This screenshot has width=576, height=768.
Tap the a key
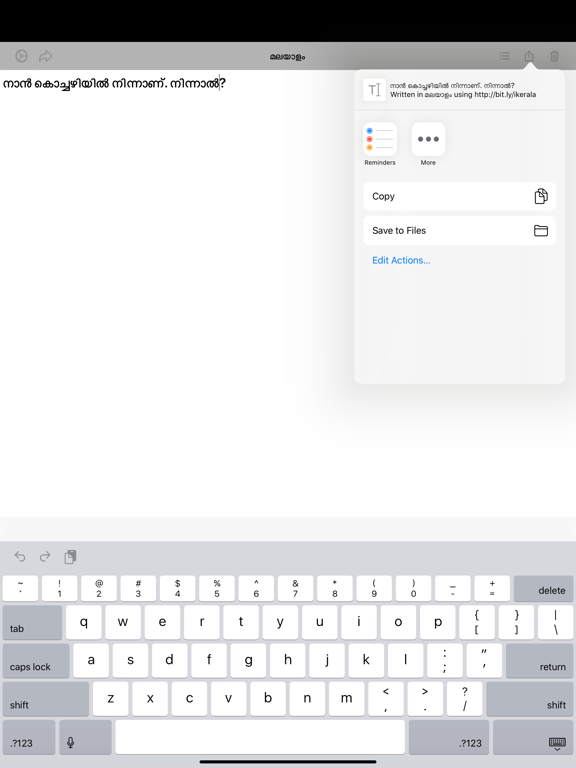91,661
